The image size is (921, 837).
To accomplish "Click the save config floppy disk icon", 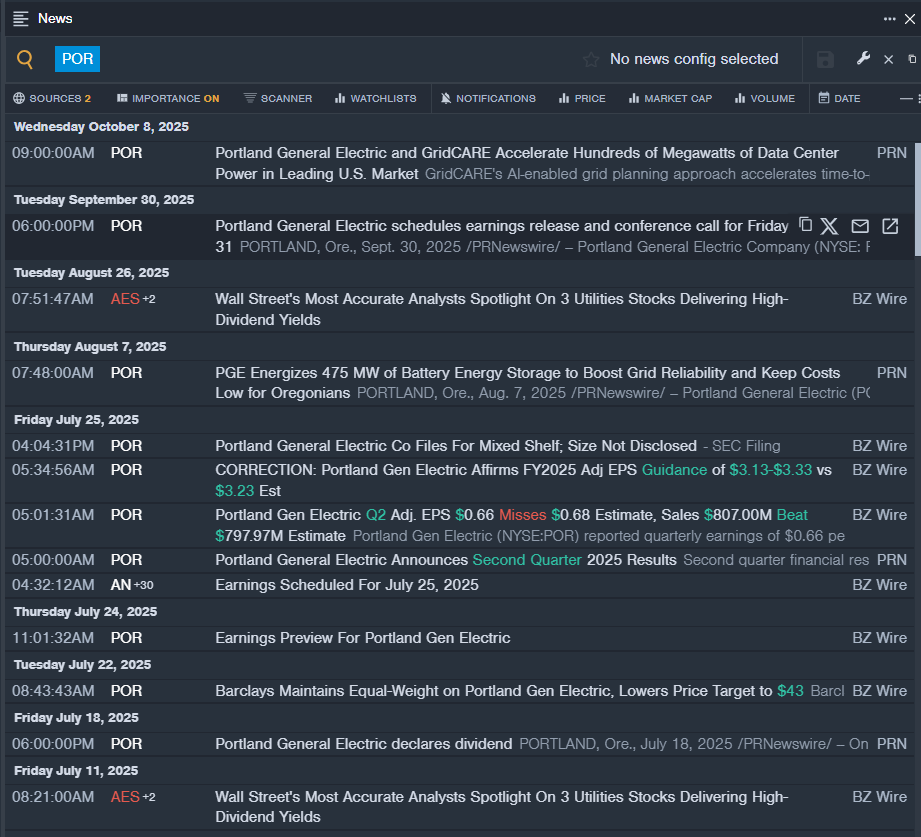I will (825, 60).
